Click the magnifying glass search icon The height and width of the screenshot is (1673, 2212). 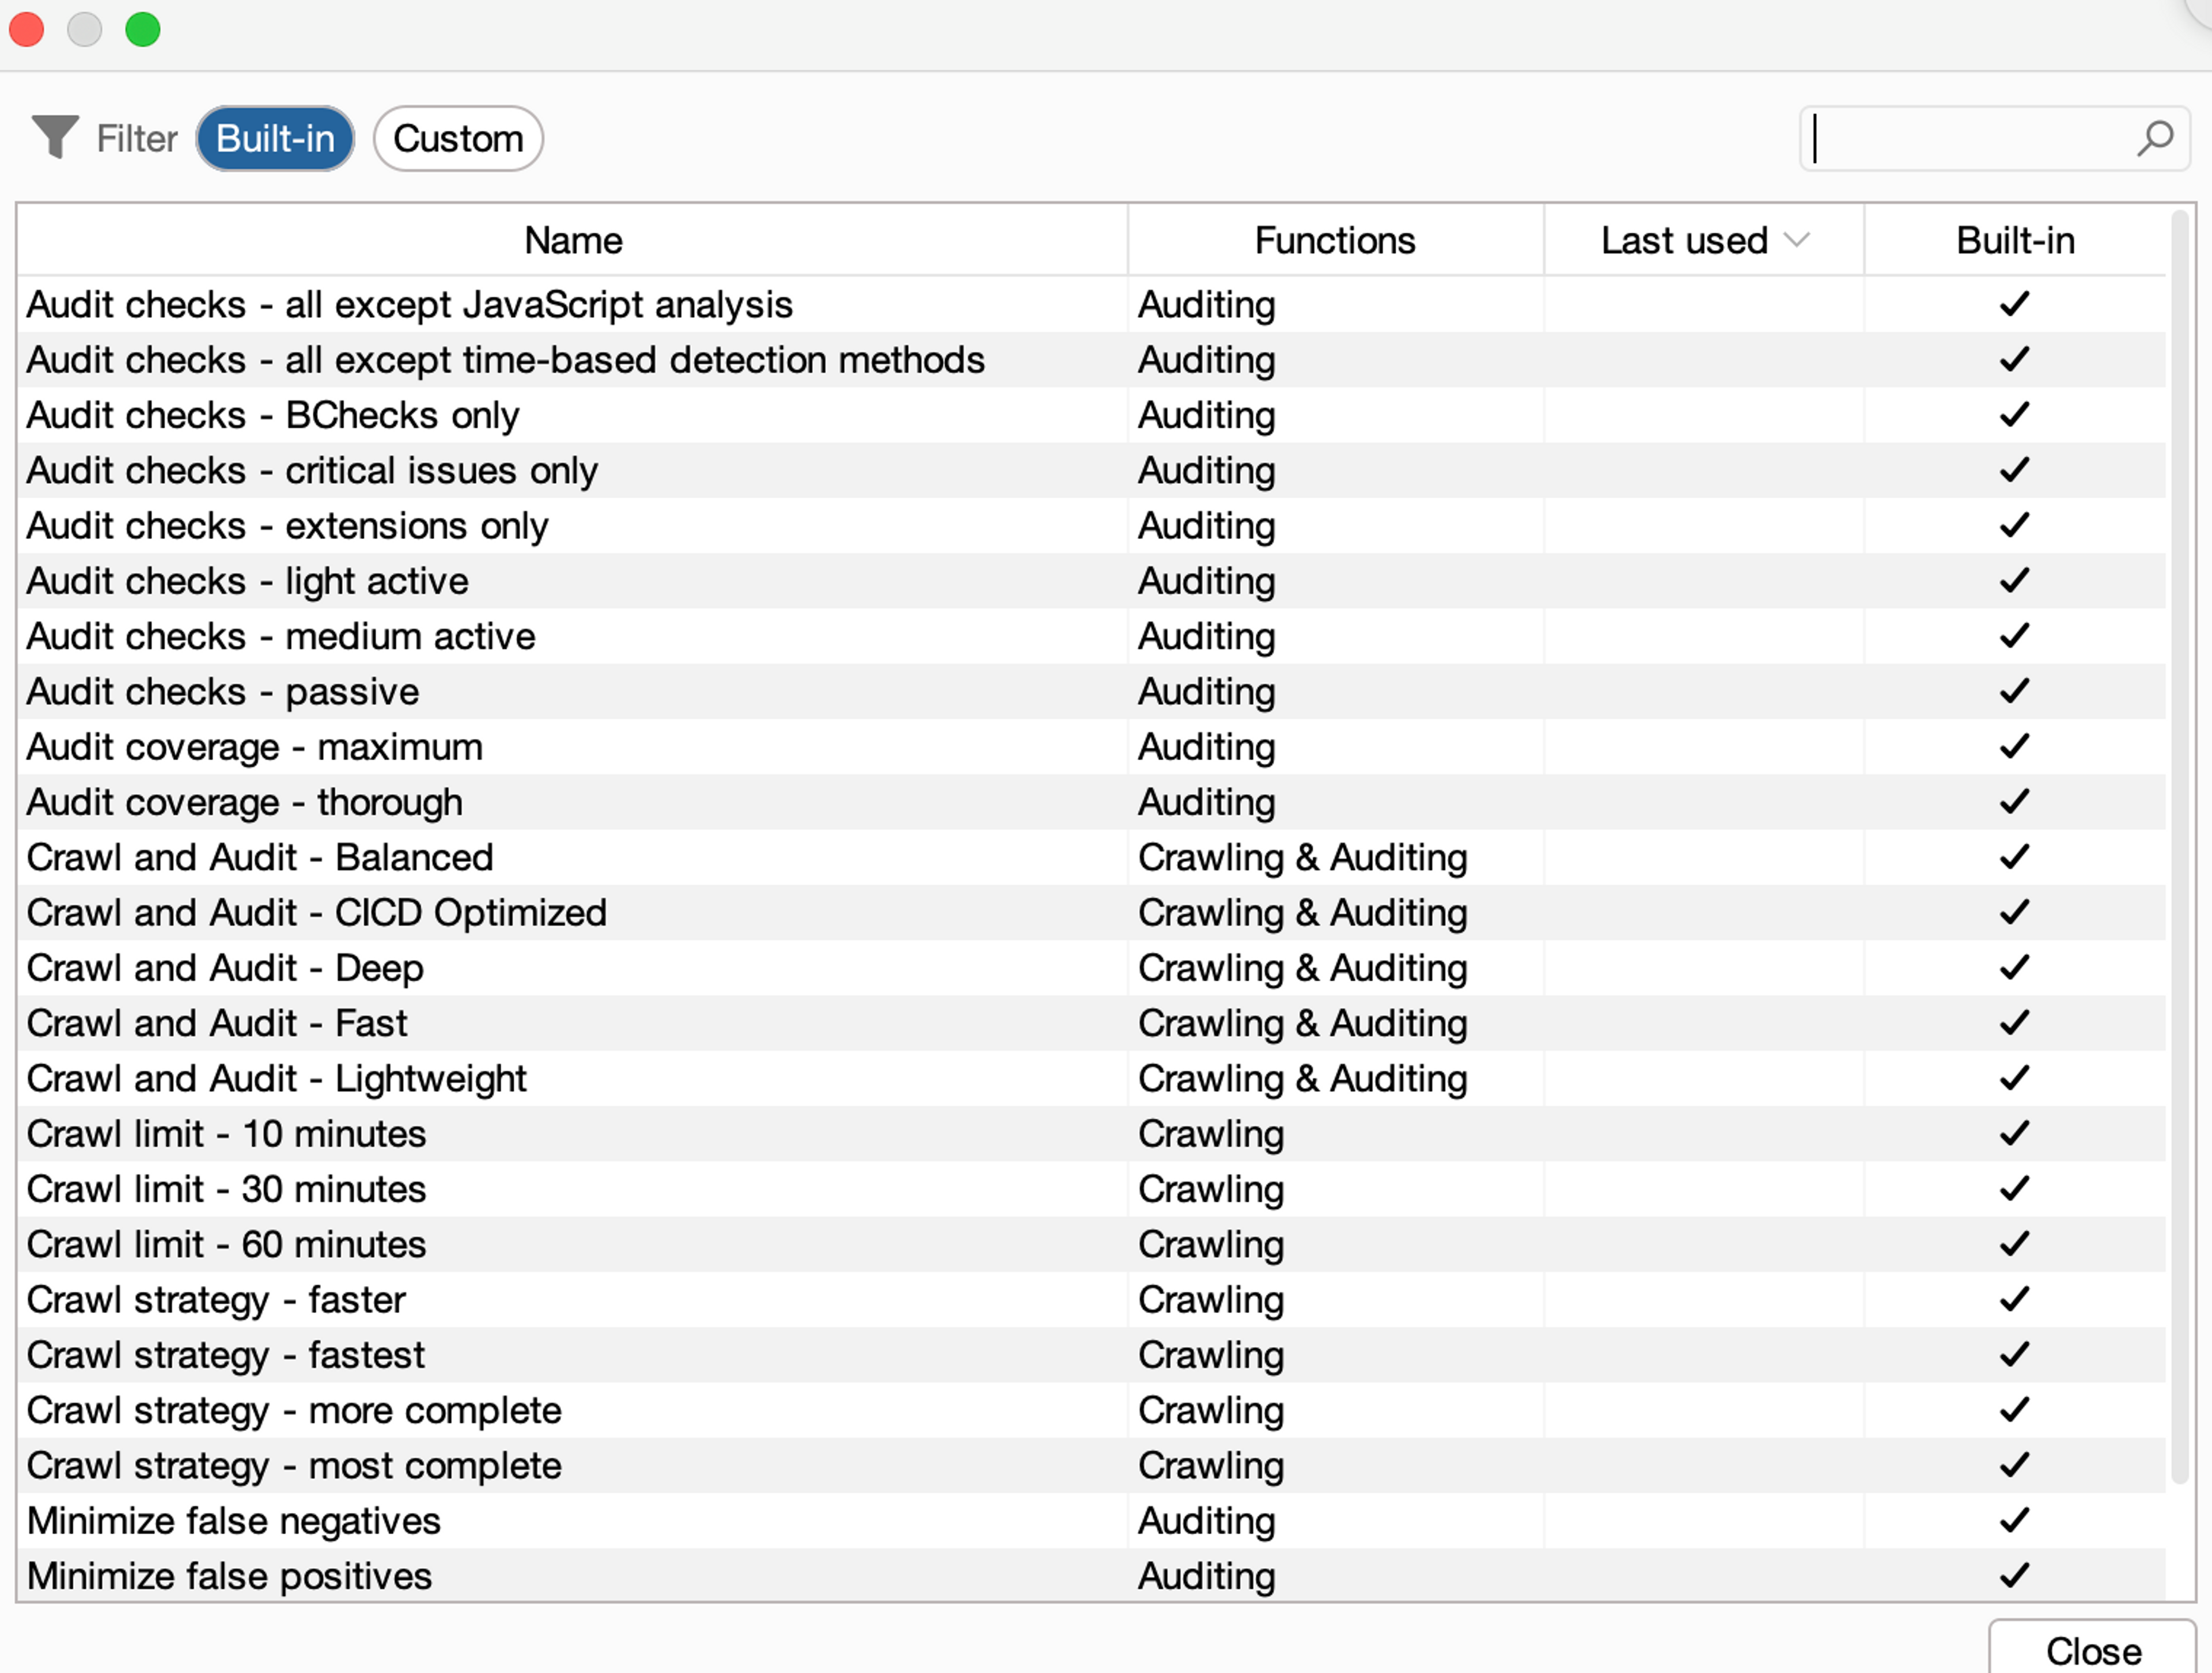tap(2155, 138)
